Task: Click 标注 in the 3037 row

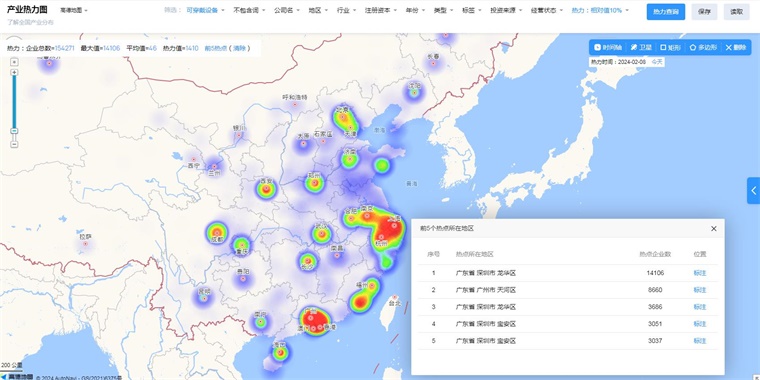Action: (700, 341)
